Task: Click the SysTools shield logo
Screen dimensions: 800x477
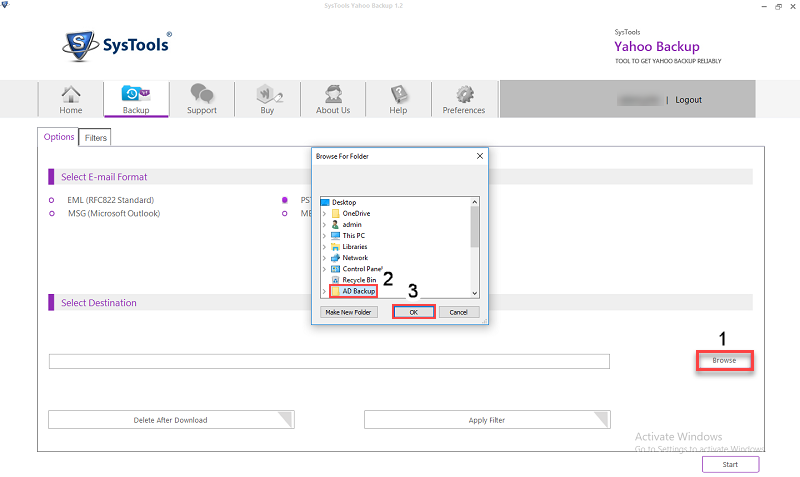Action: coord(80,46)
